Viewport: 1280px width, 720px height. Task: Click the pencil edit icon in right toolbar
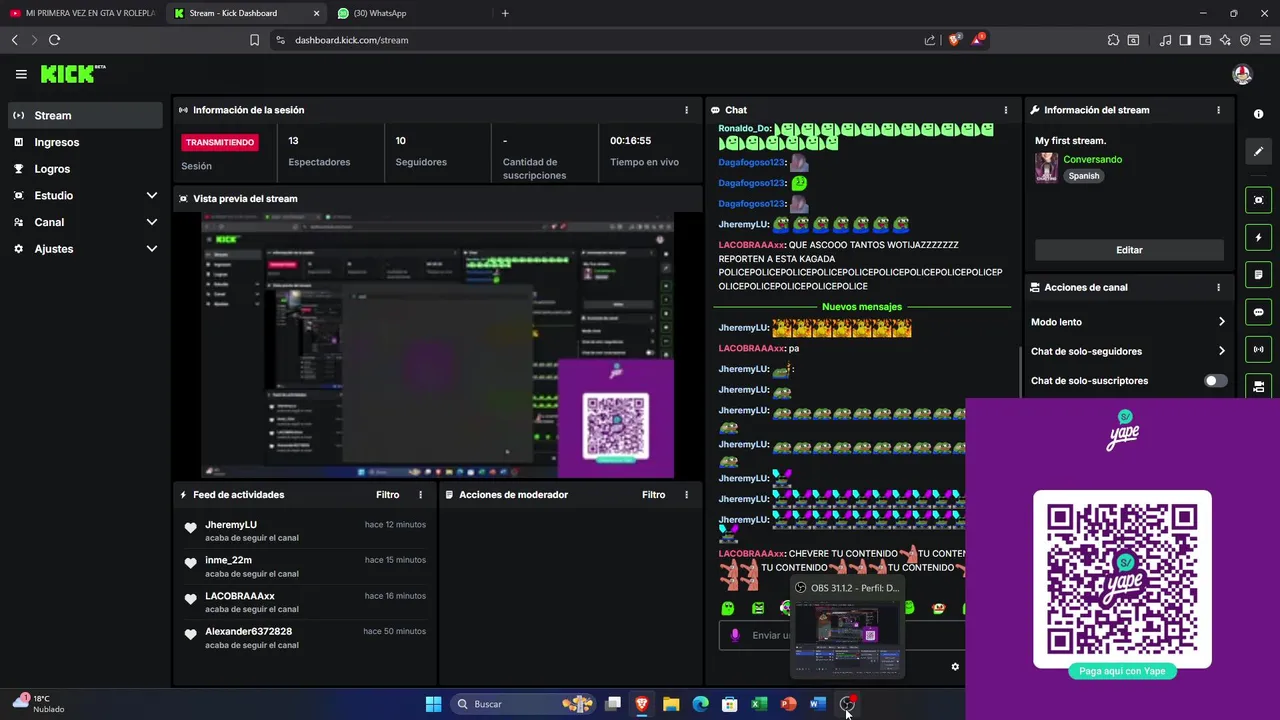1258,151
